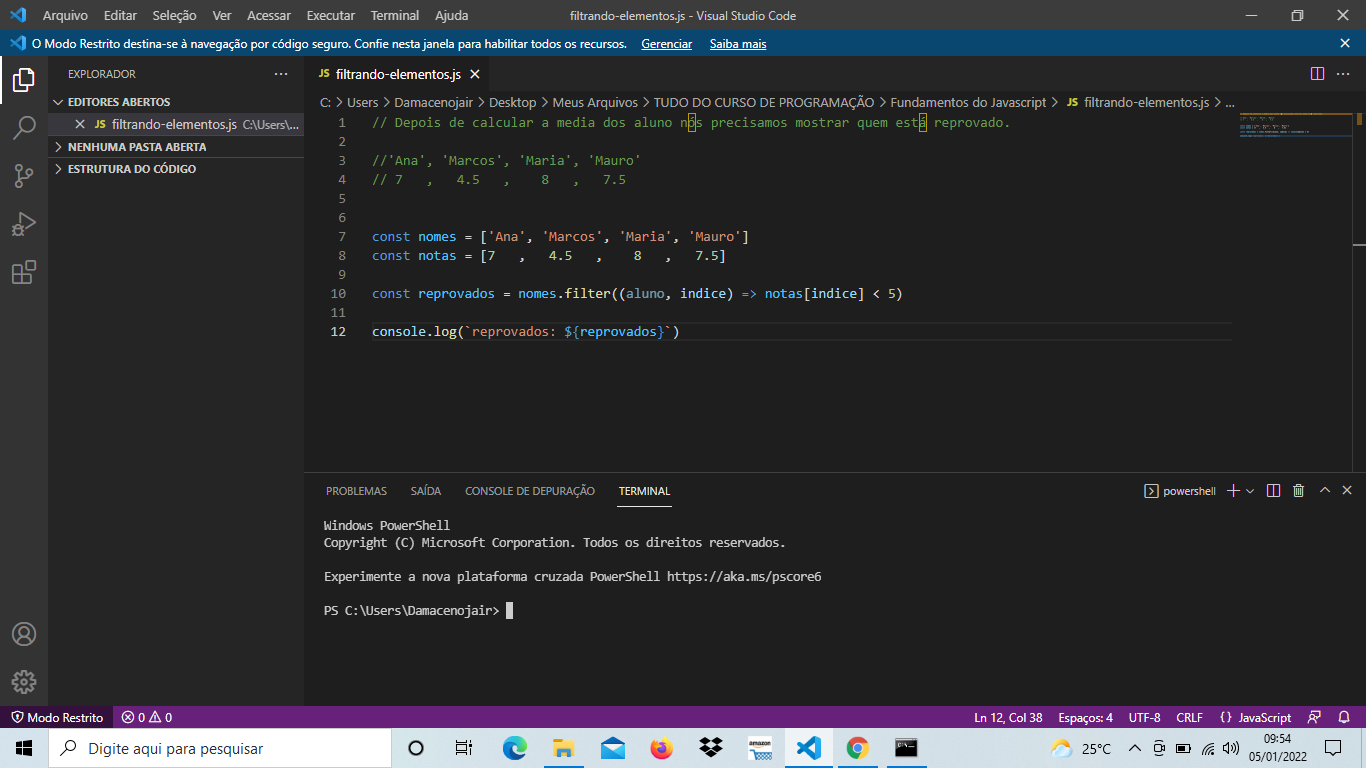This screenshot has width=1366, height=768.
Task: Switch to the SAÍDA panel tab
Action: [425, 491]
